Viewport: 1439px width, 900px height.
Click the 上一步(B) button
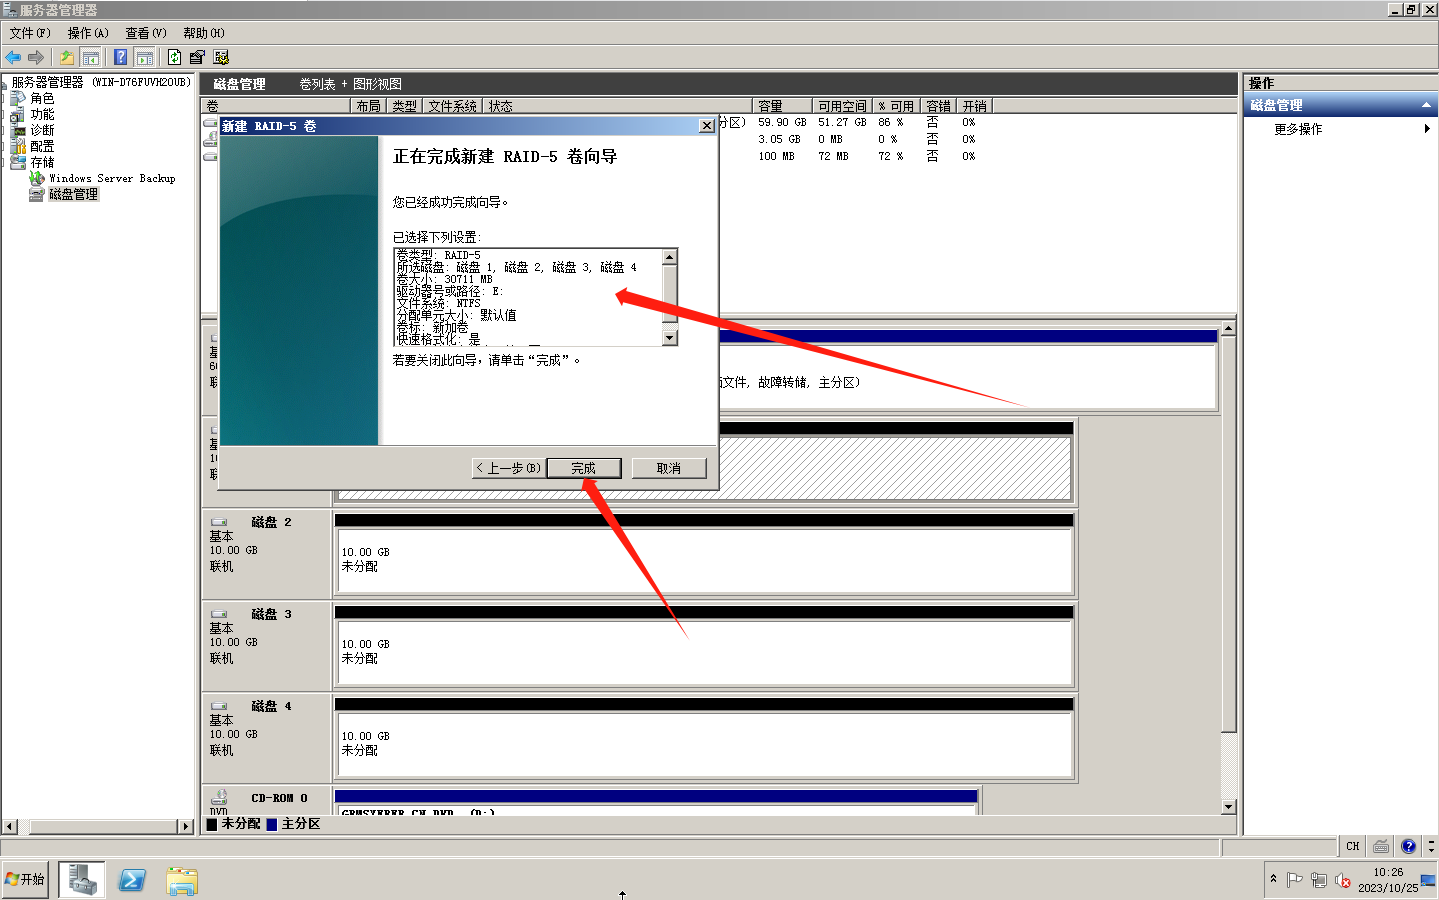509,468
